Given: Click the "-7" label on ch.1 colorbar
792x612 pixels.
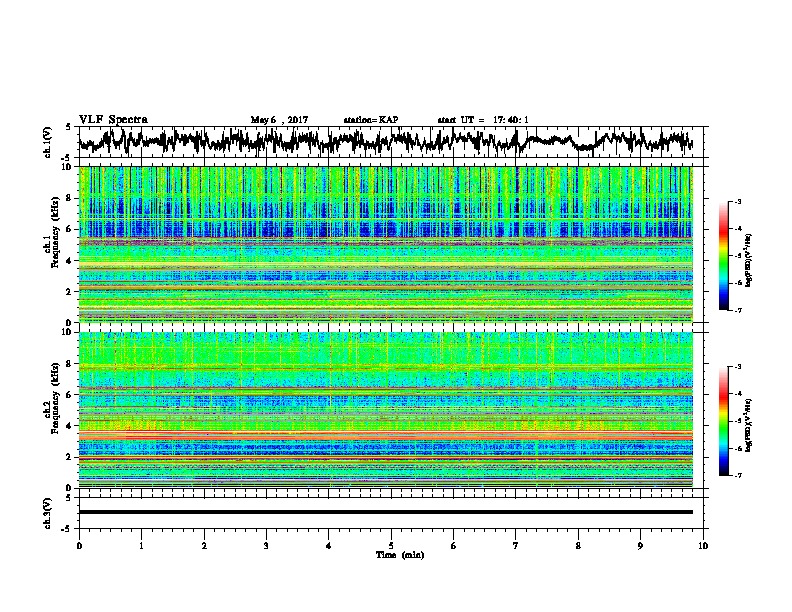Looking at the screenshot, I should (738, 310).
